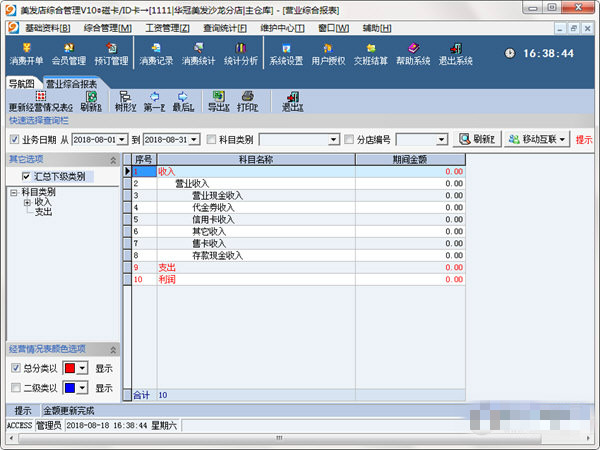The height and width of the screenshot is (450, 600).
Task: Collapse 其它选项 panel chevron
Action: [113, 160]
